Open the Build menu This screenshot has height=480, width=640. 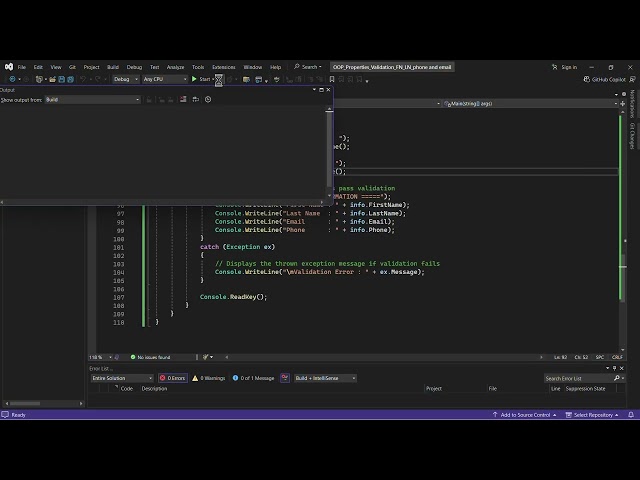(113, 67)
